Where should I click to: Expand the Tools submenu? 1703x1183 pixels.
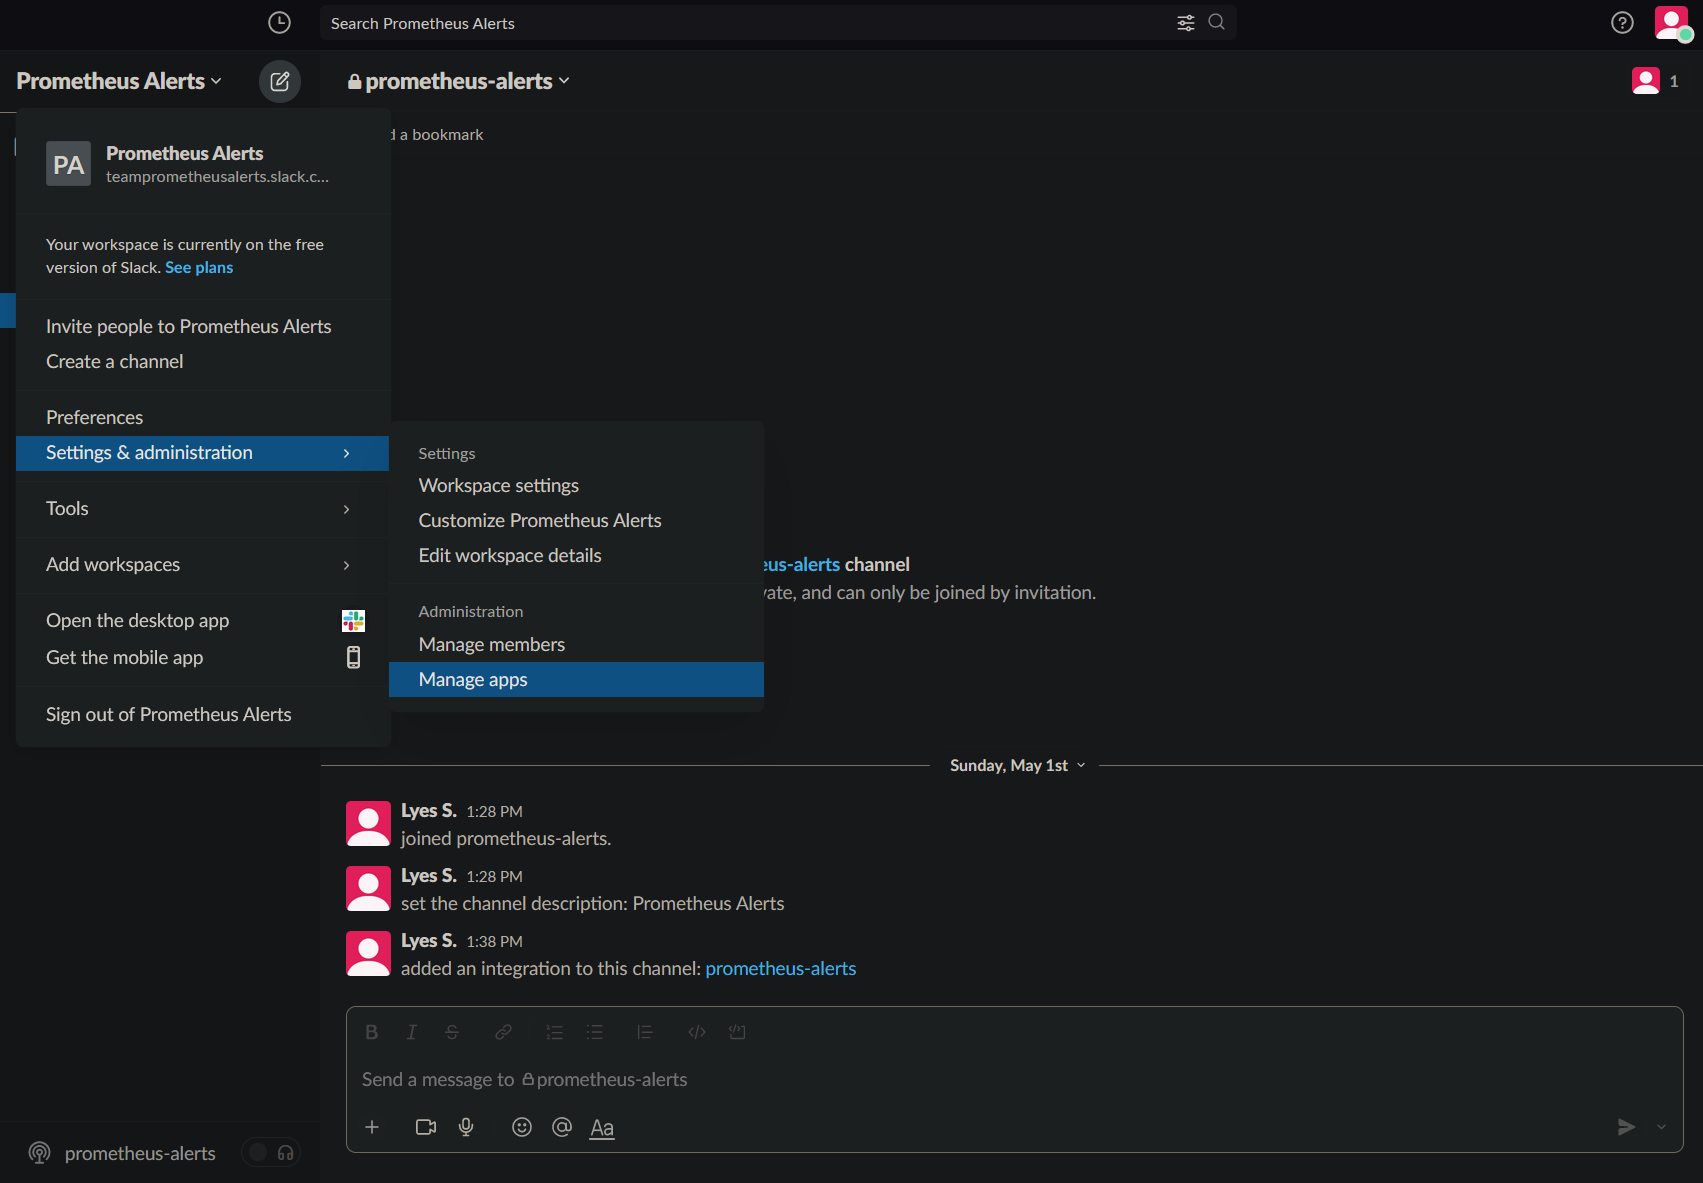(202, 509)
